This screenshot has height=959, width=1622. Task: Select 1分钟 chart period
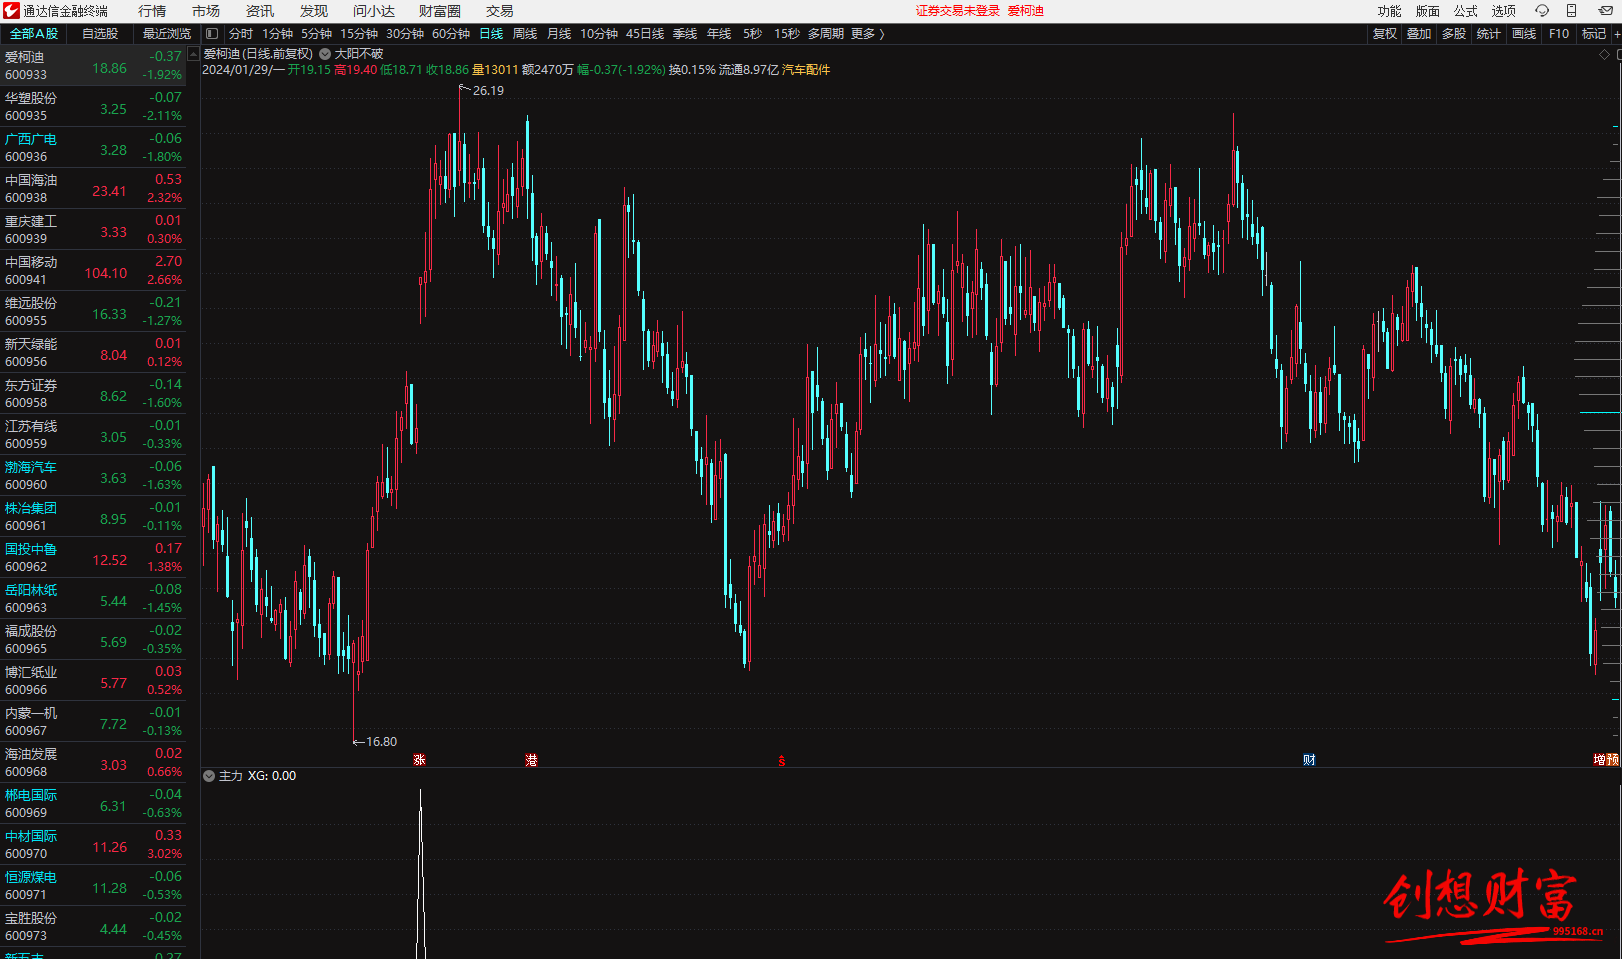(277, 34)
